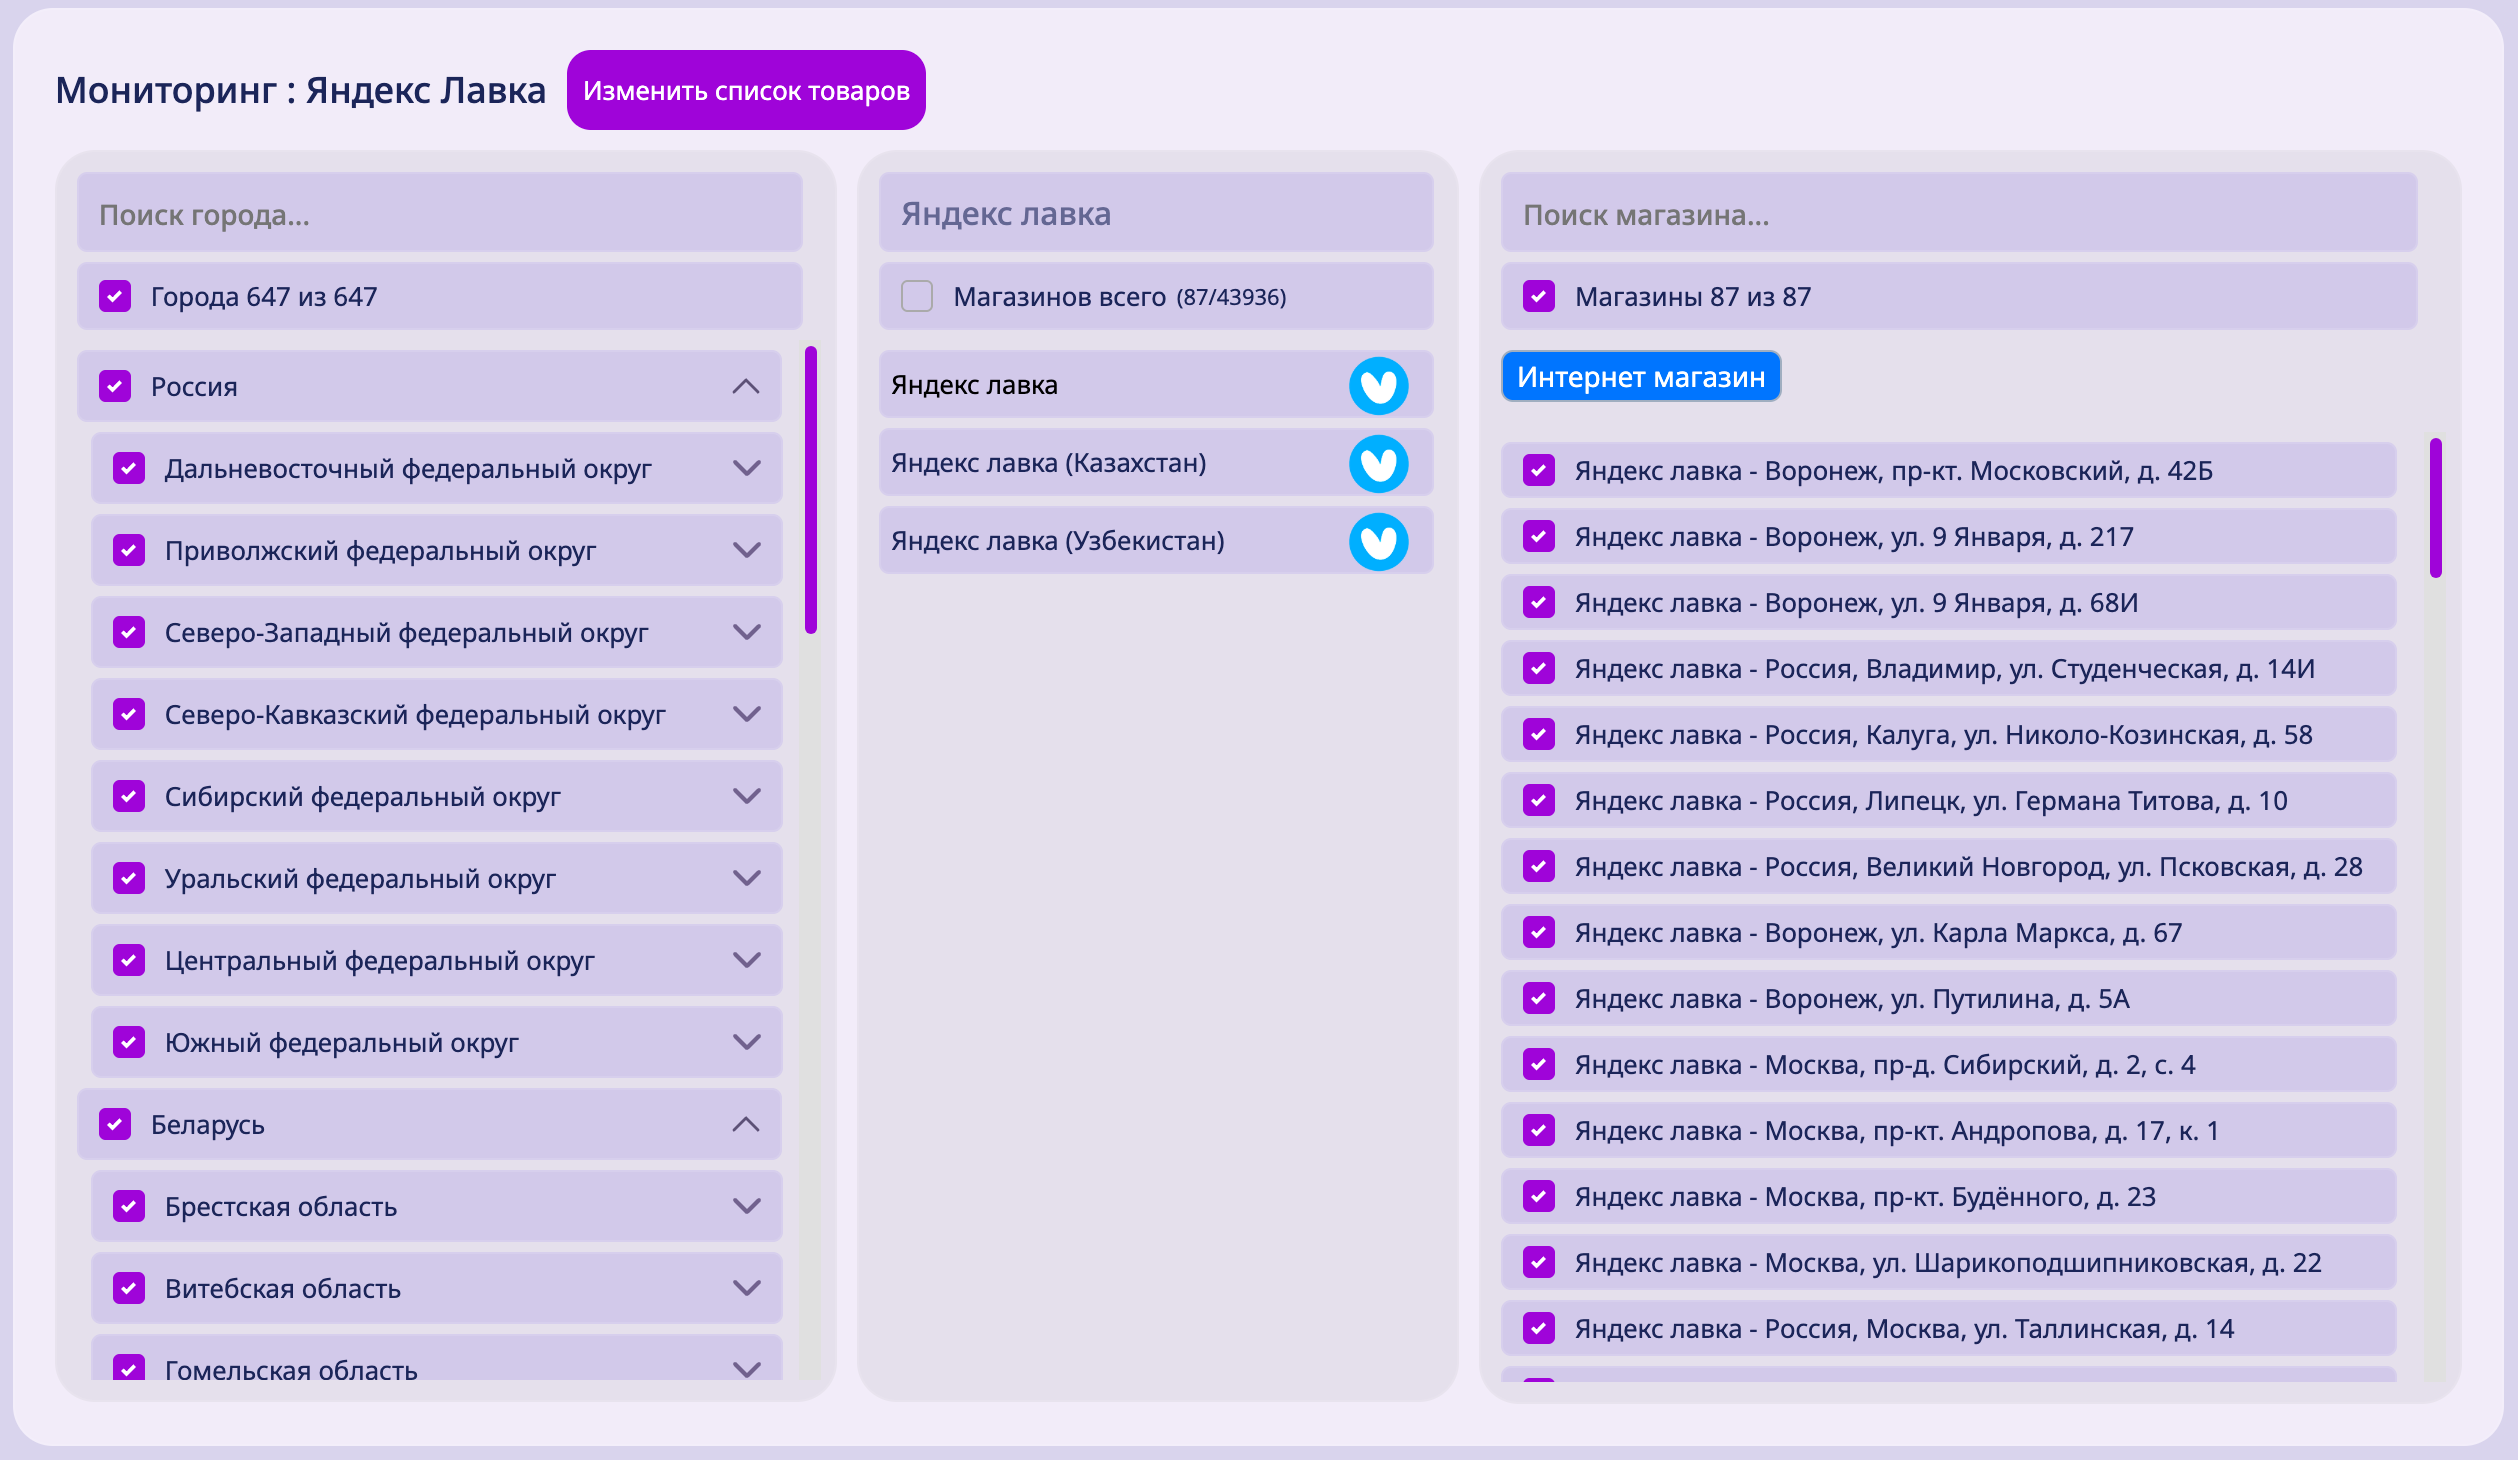Image resolution: width=2518 pixels, height=1460 pixels.
Task: Uncheck Магазины 87 из 87 checkbox
Action: tap(1538, 296)
